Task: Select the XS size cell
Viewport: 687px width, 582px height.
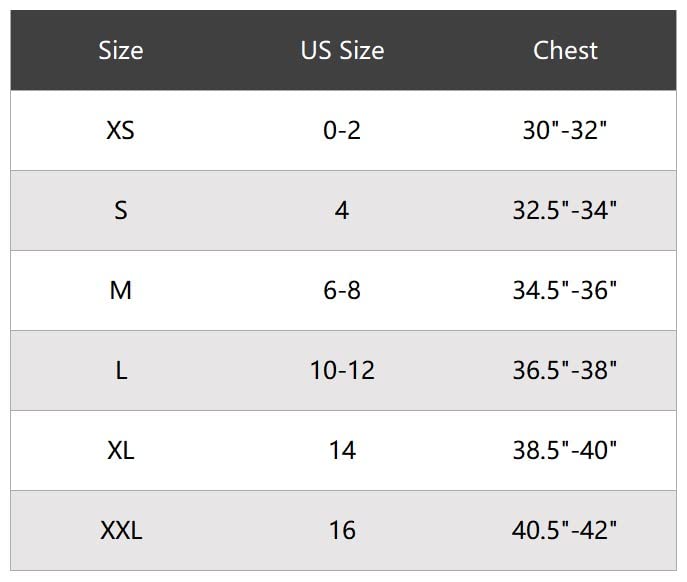Action: [121, 131]
